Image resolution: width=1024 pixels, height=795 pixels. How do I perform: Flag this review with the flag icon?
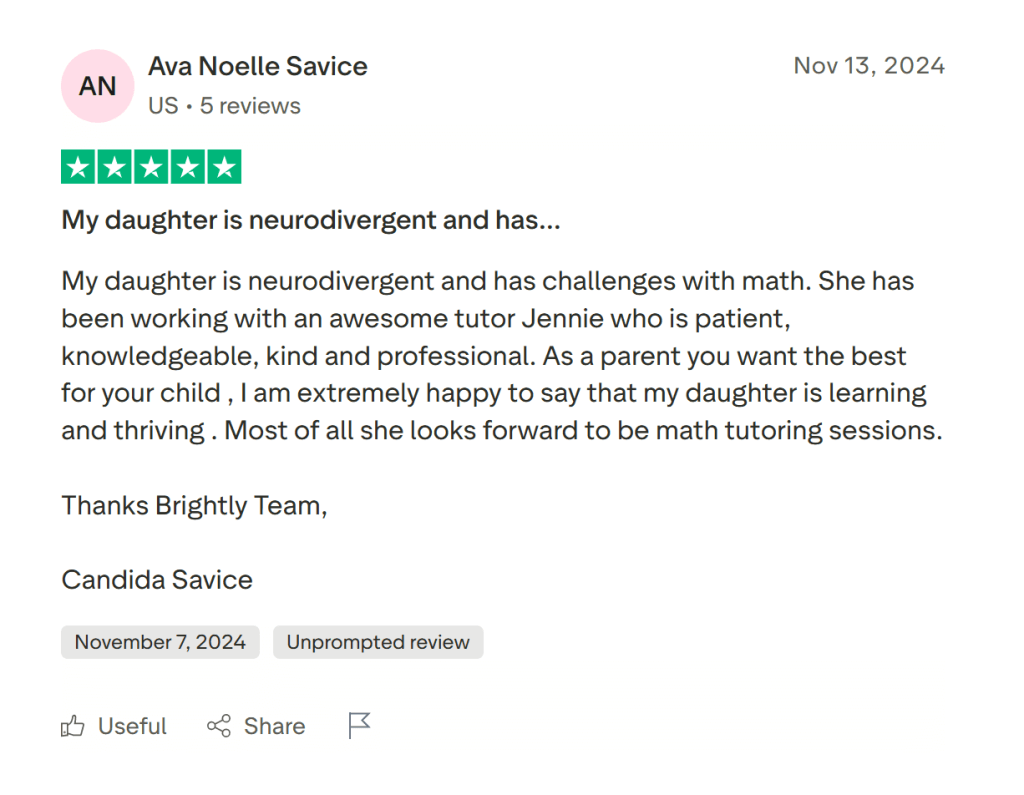pos(359,725)
